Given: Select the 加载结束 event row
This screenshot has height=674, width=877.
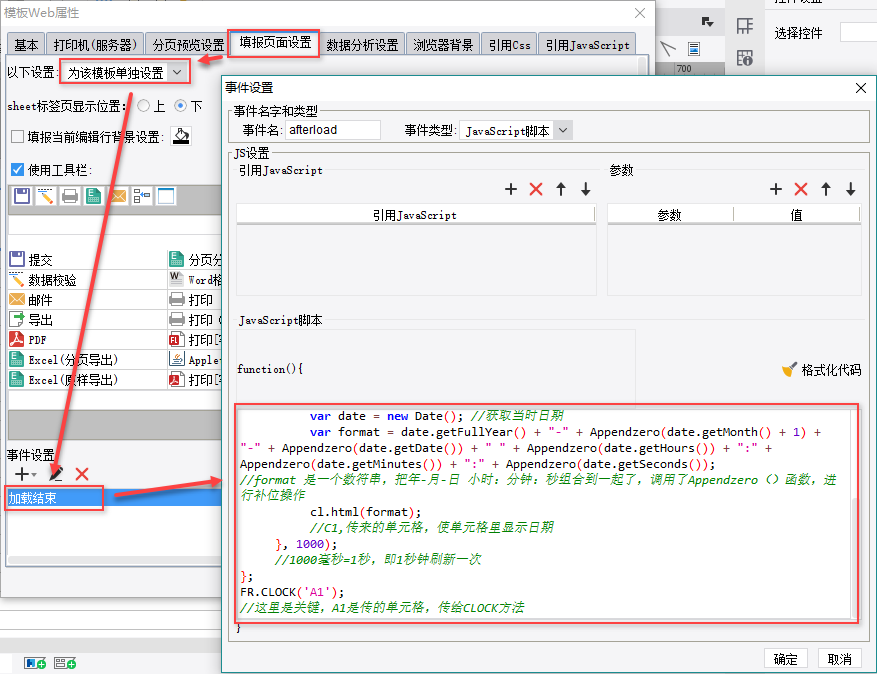Looking at the screenshot, I should [114, 498].
